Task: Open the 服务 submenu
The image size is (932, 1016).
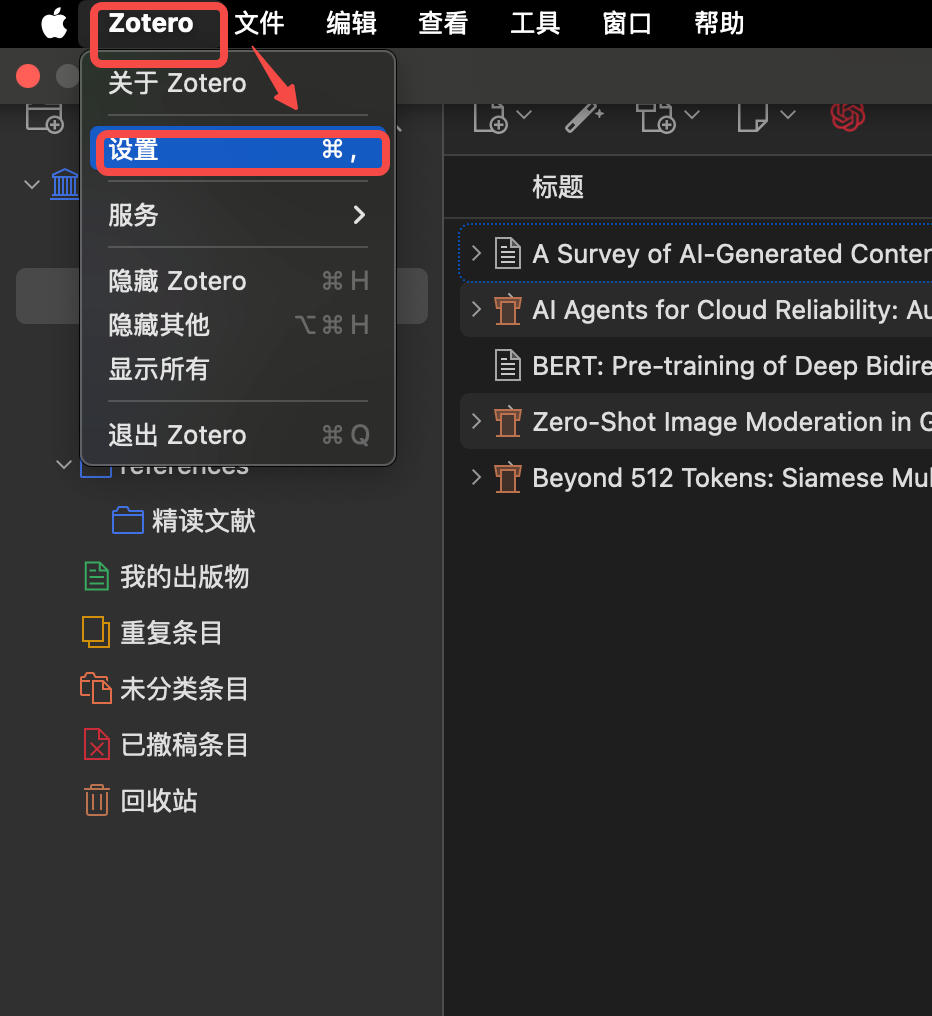Action: [x=238, y=215]
